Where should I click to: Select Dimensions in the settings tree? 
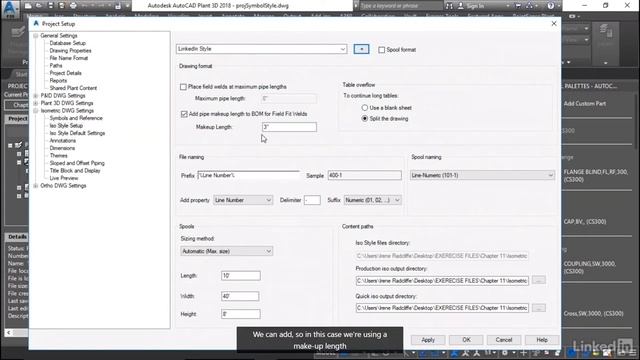[62, 148]
